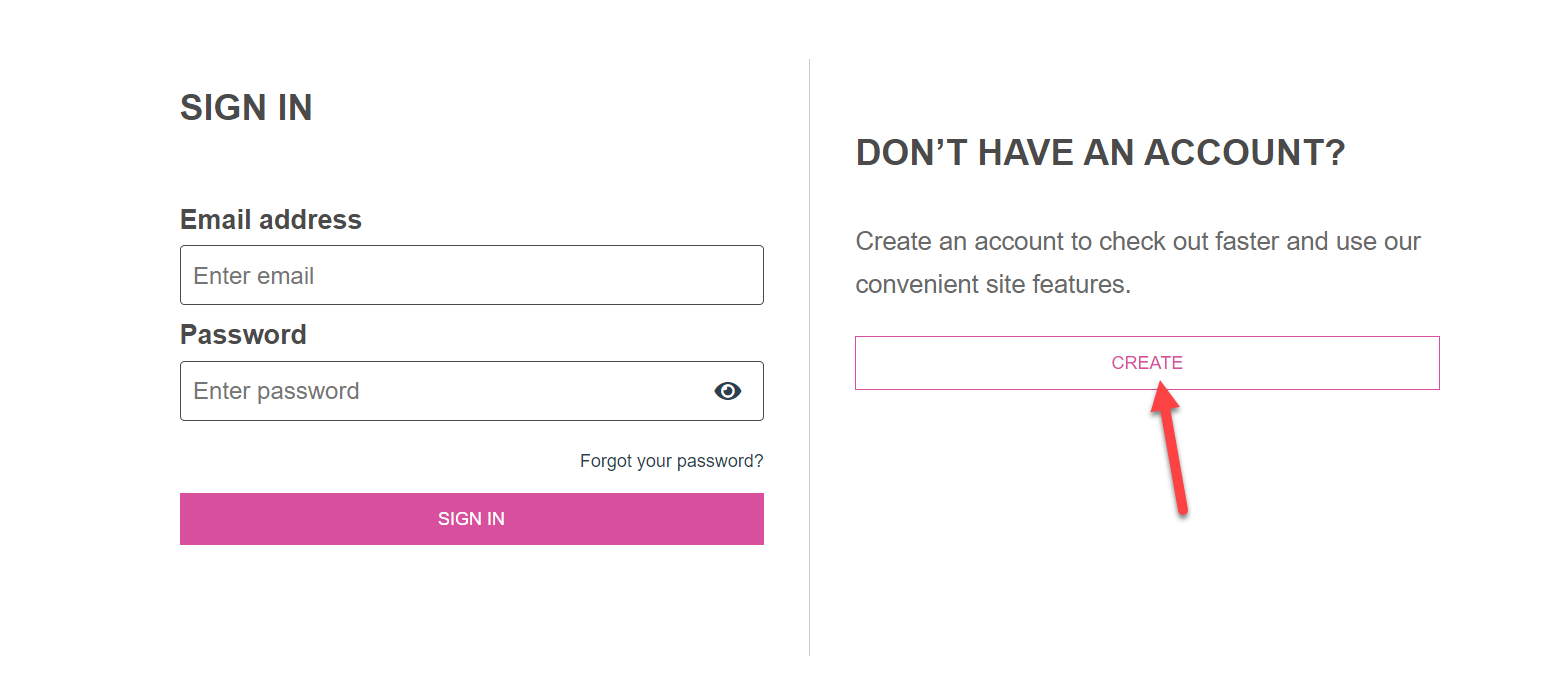Select the SIGN IN heading text
Image resolution: width=1549 pixels, height=690 pixels.
(246, 108)
